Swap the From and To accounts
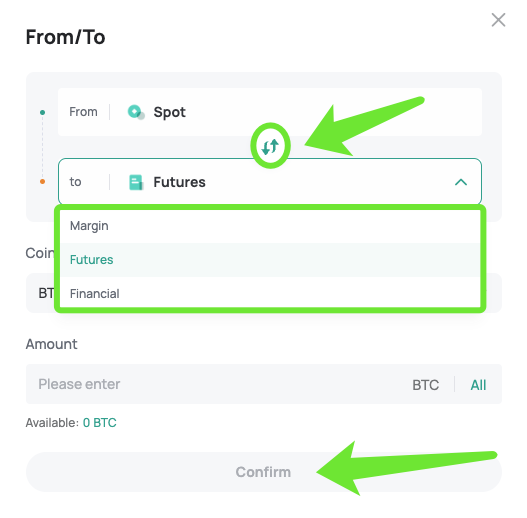 click(270, 147)
